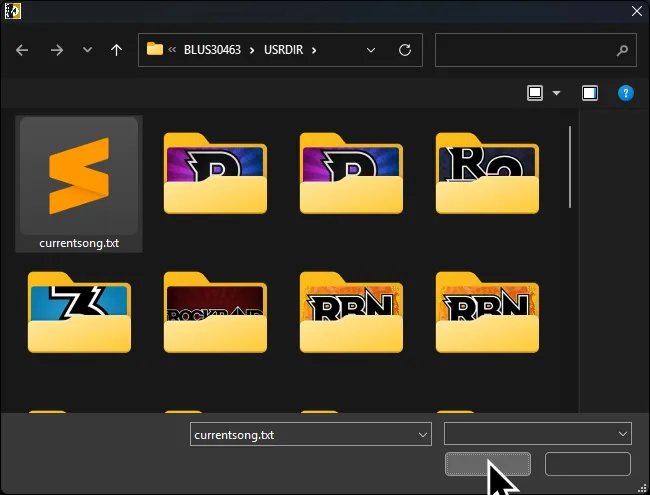
Task: Show hidden path segments via double chevron
Action: (x=172, y=50)
